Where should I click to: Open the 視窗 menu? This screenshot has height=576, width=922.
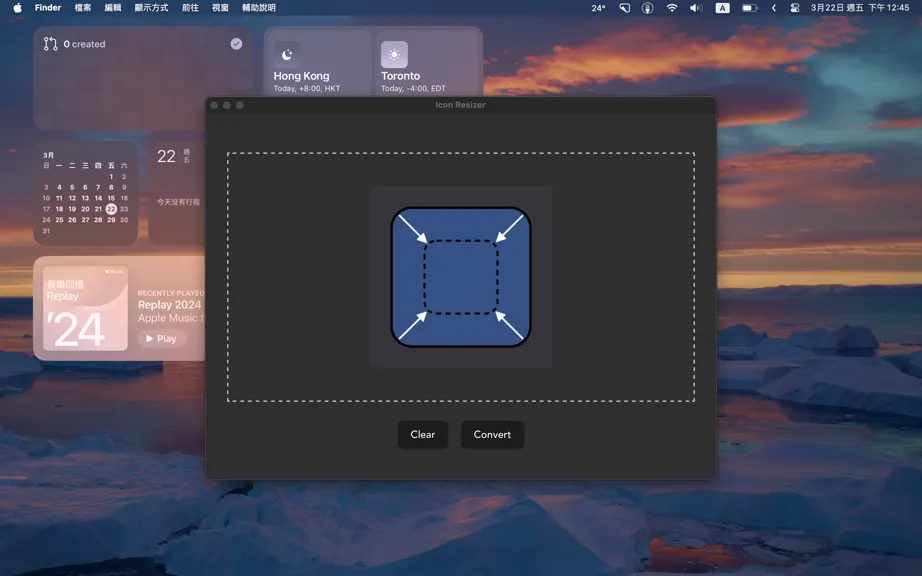(x=220, y=8)
